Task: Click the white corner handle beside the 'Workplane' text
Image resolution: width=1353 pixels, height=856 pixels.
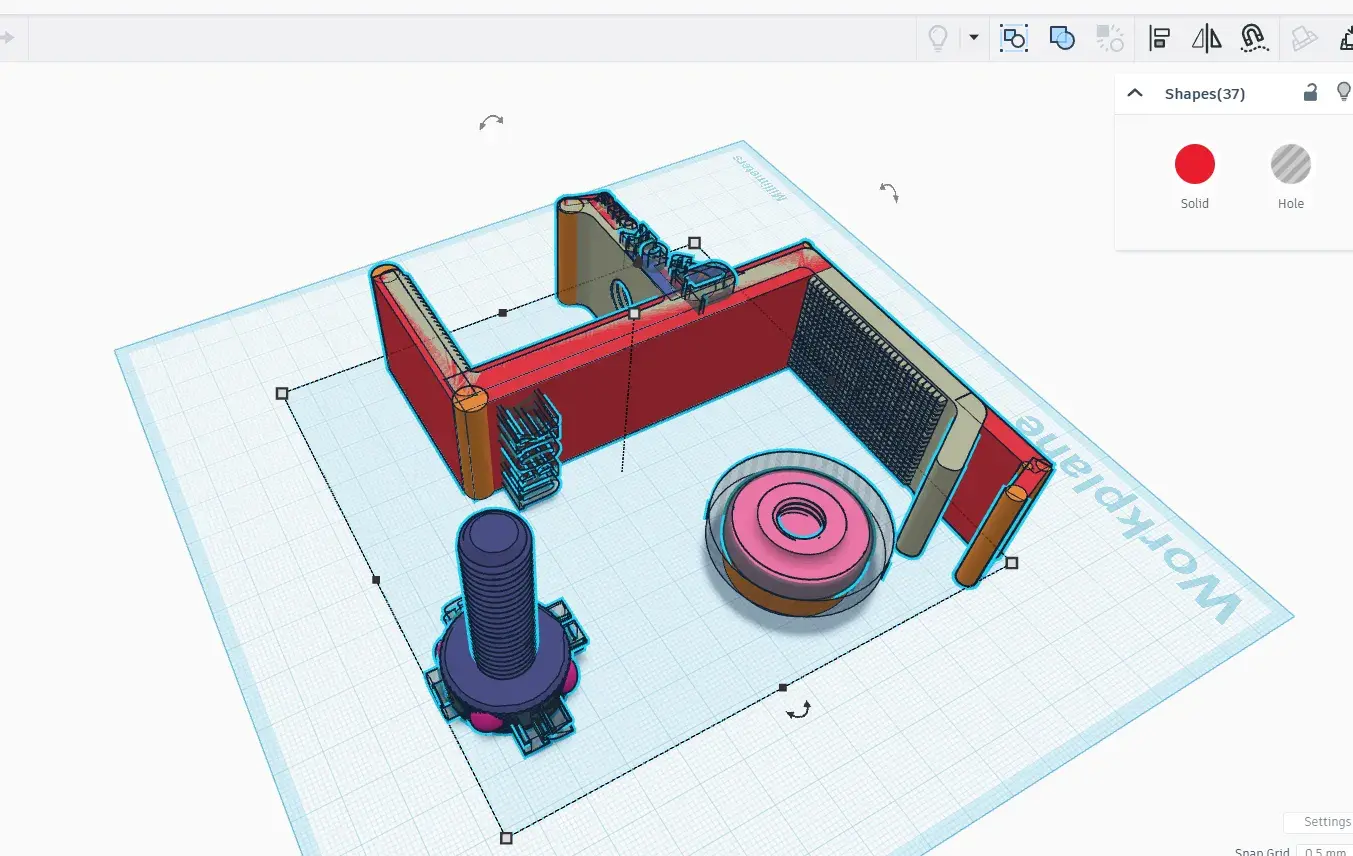Action: pos(1012,563)
